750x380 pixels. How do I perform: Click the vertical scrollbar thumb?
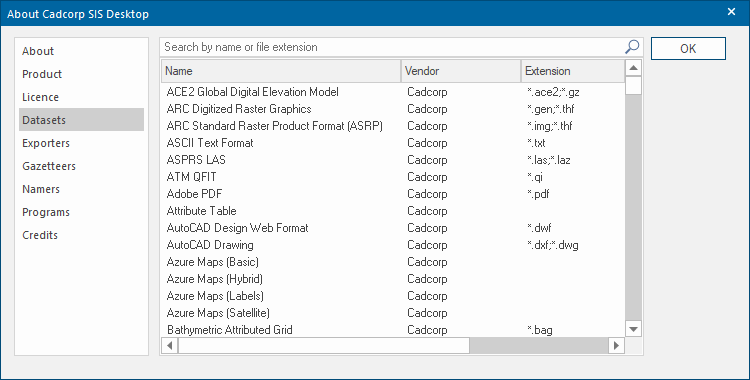pos(633,86)
